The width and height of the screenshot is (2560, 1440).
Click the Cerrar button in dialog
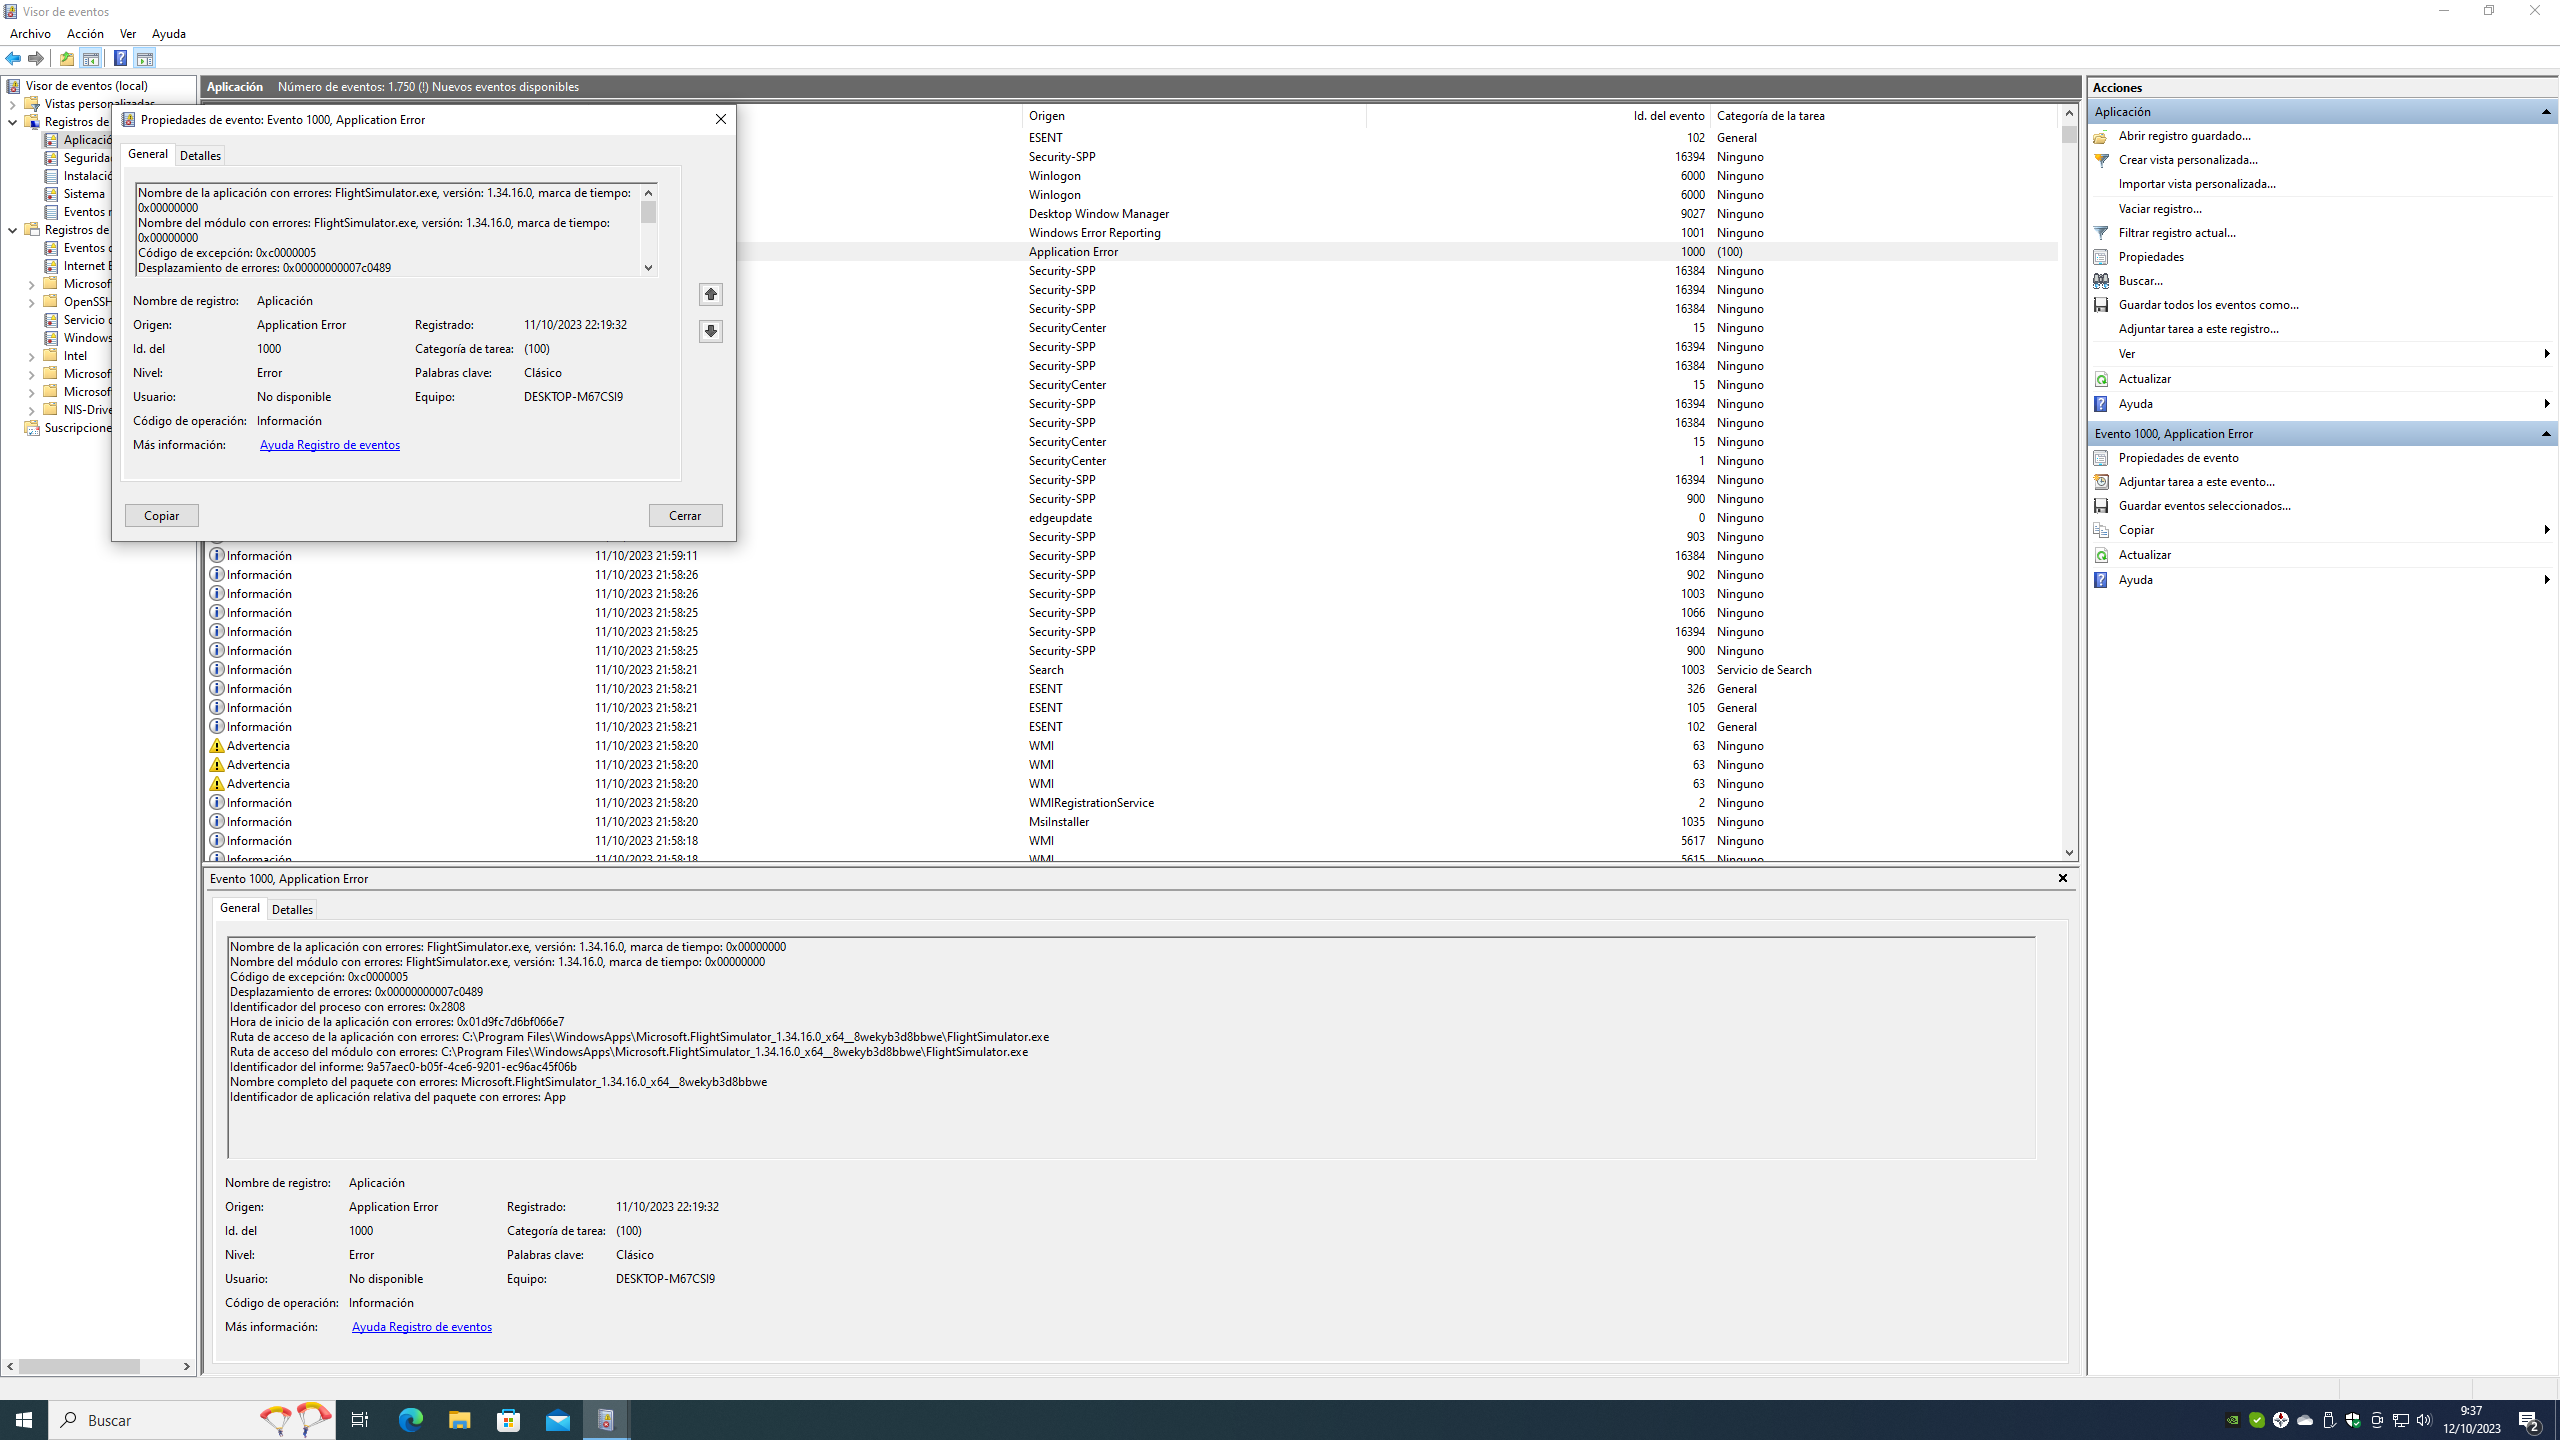tap(685, 515)
